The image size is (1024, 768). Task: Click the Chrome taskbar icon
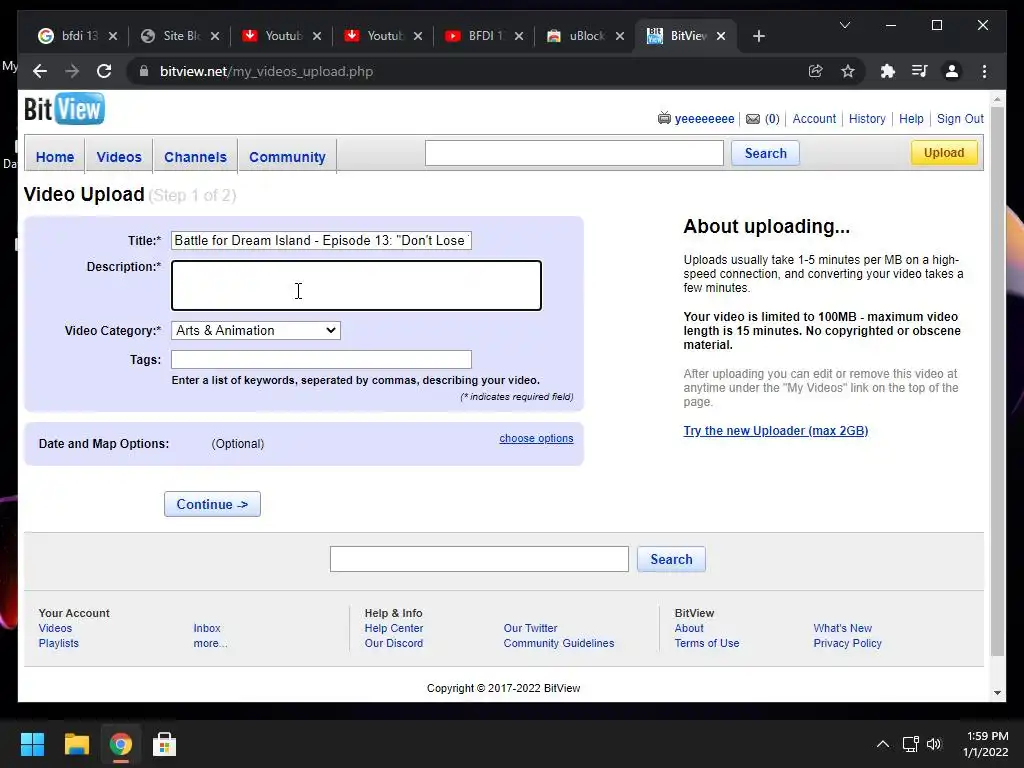(120, 744)
